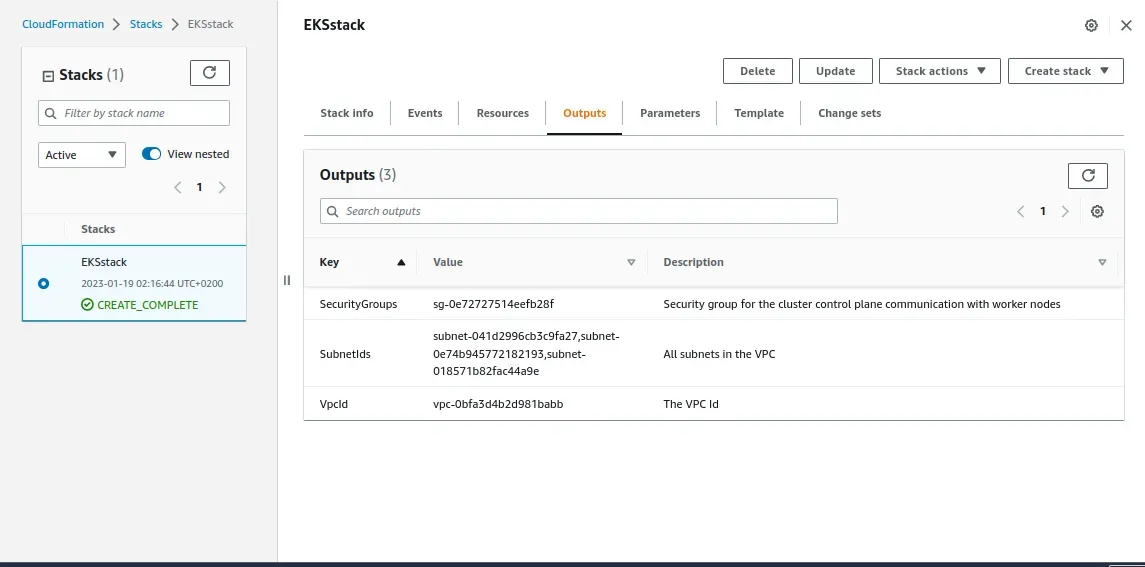The width and height of the screenshot is (1145, 567).
Task: Open the CloudFormation breadcrumb link
Action: [65, 24]
